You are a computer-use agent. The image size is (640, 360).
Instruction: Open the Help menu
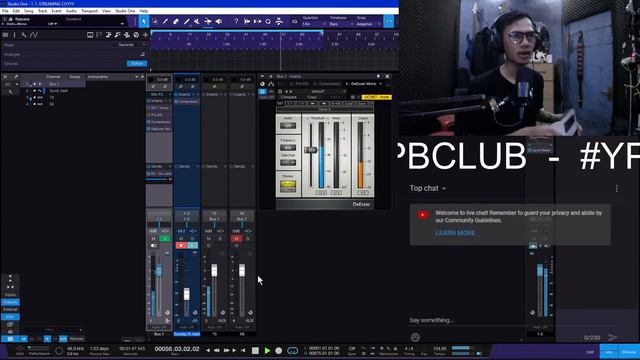[144, 11]
